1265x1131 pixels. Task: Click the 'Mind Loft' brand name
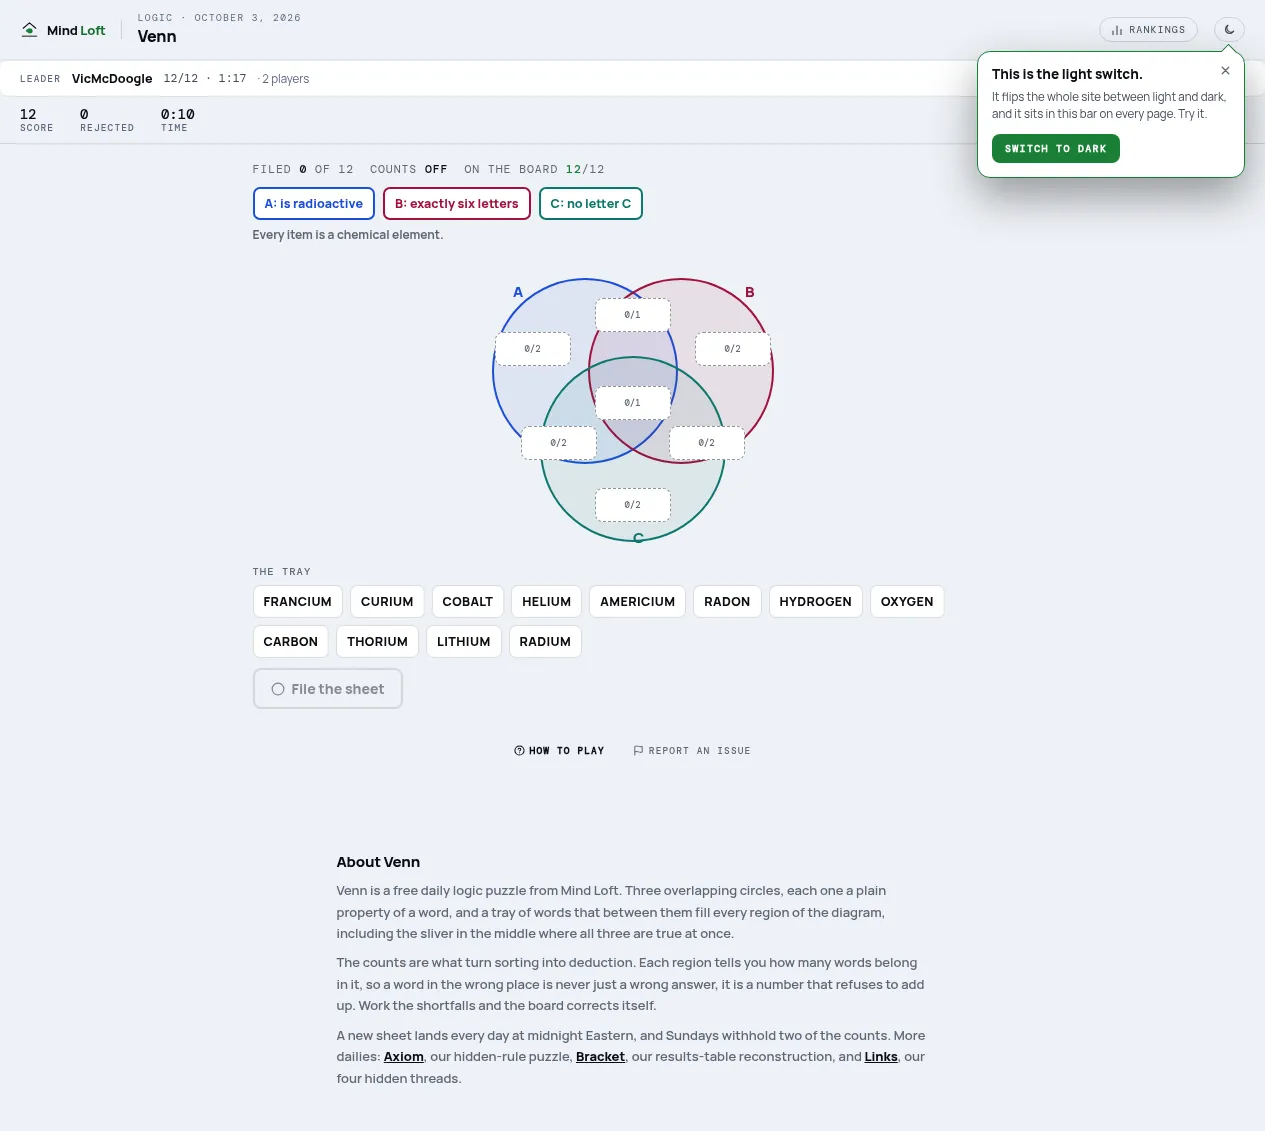76,31
